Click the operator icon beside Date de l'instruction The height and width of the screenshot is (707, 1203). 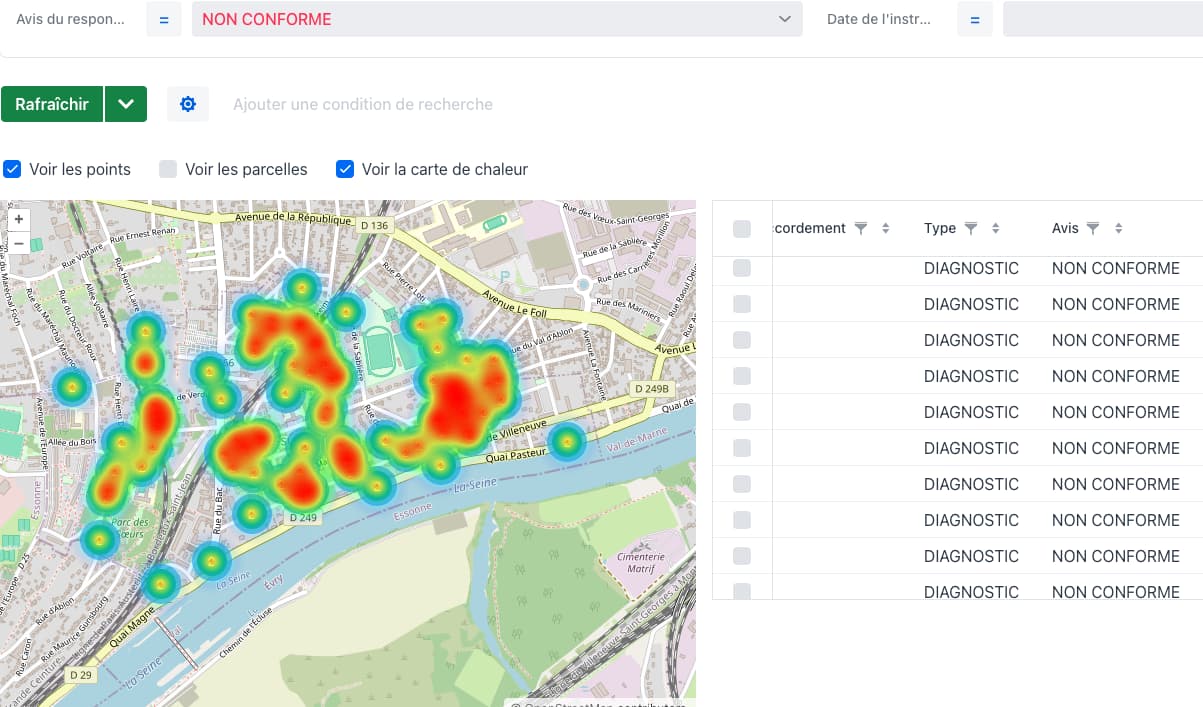pos(975,19)
